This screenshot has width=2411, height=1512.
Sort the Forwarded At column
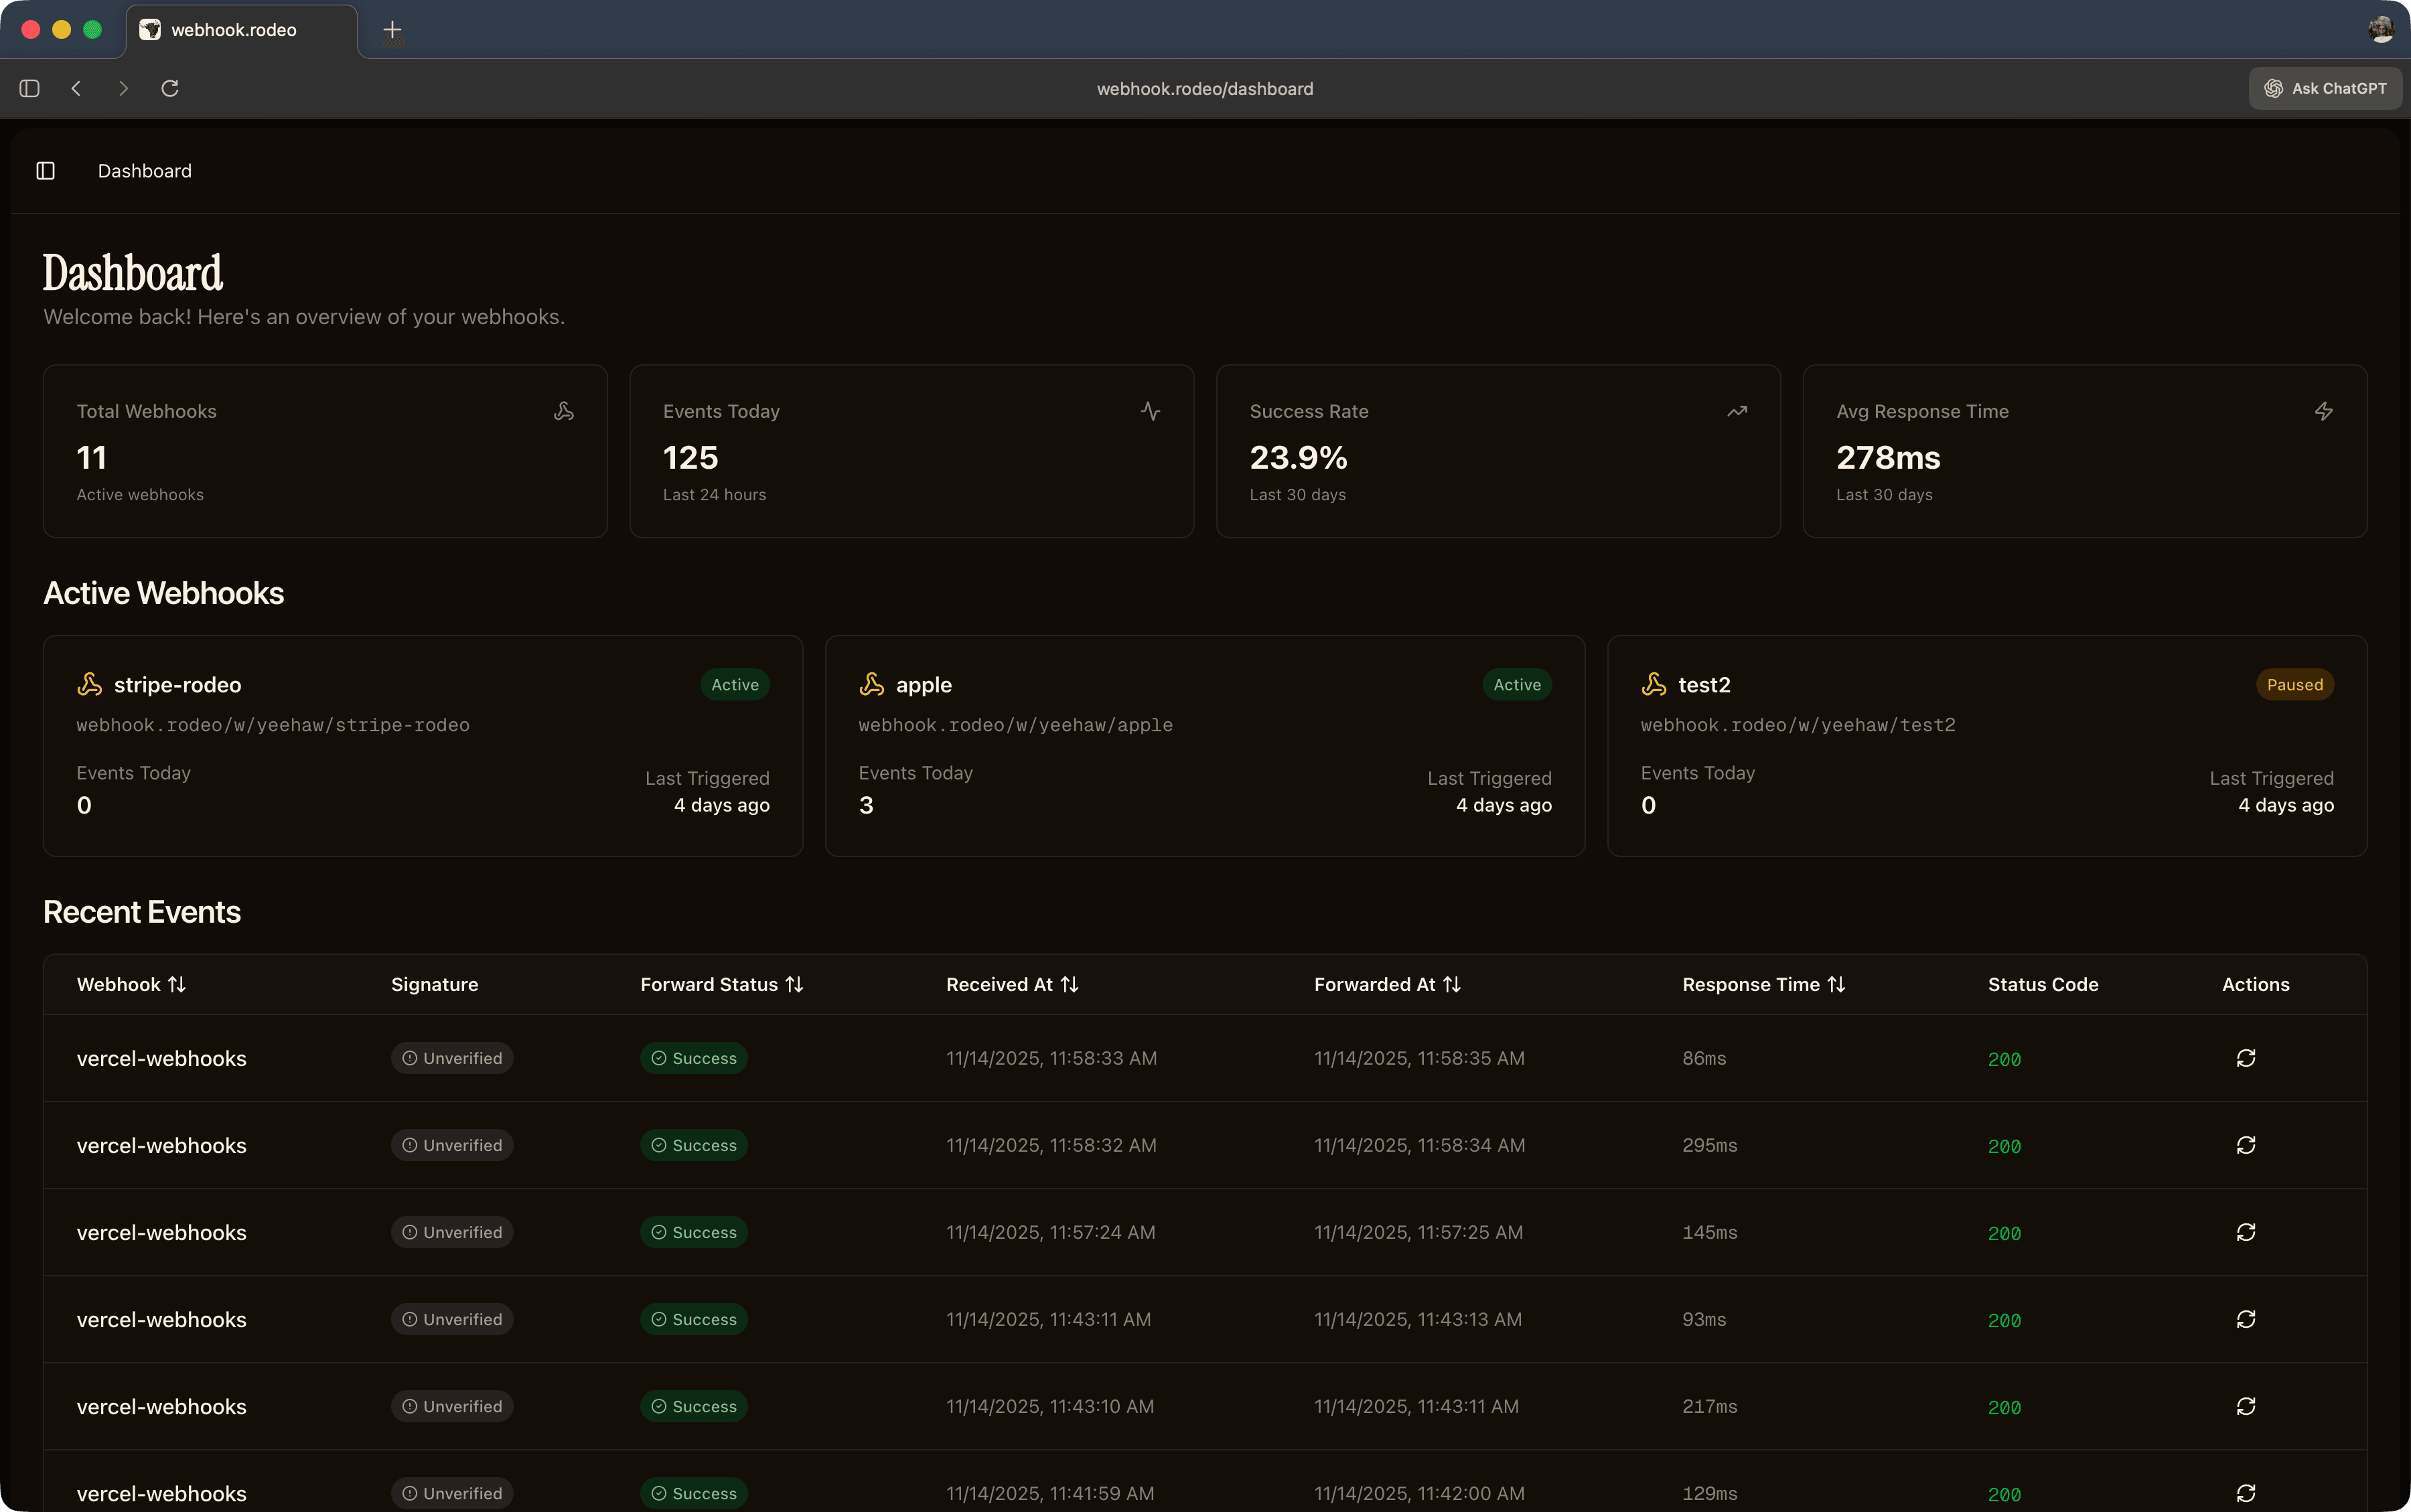point(1387,984)
